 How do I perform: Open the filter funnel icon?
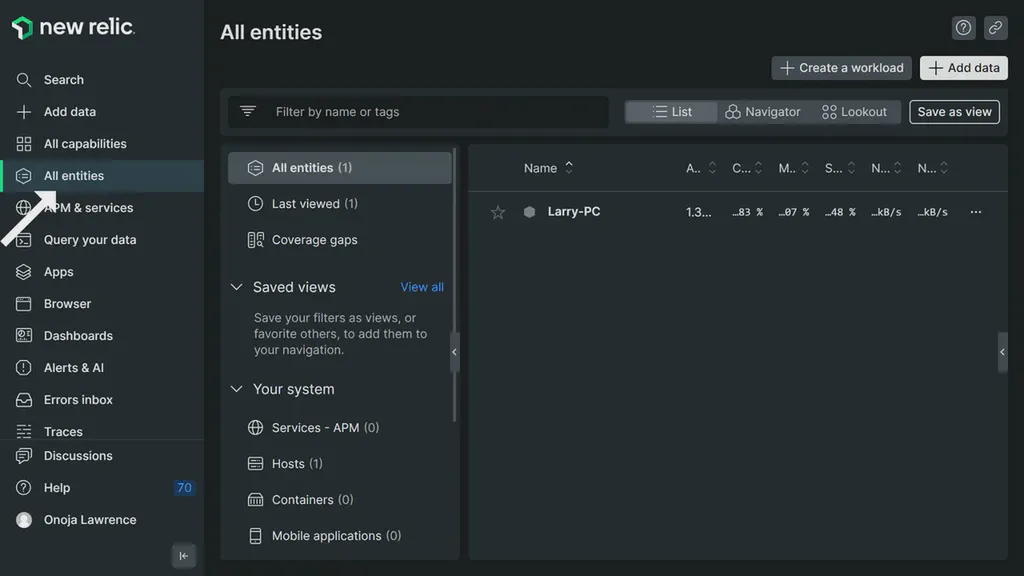click(x=247, y=111)
